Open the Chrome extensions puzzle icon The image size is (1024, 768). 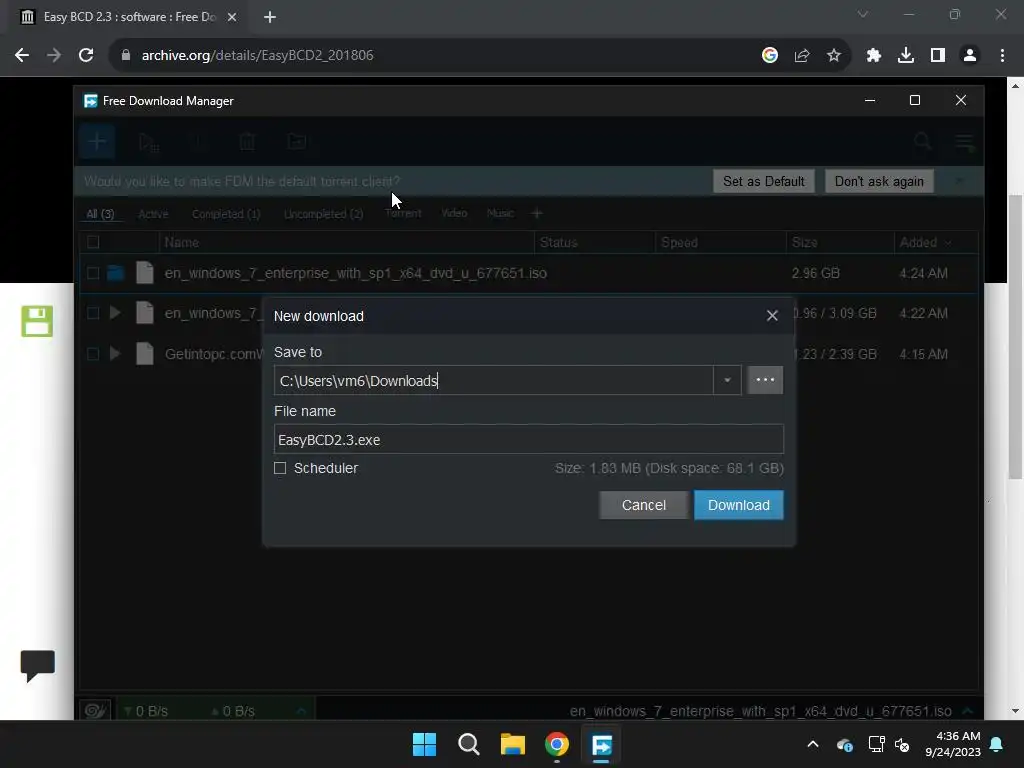pos(874,56)
